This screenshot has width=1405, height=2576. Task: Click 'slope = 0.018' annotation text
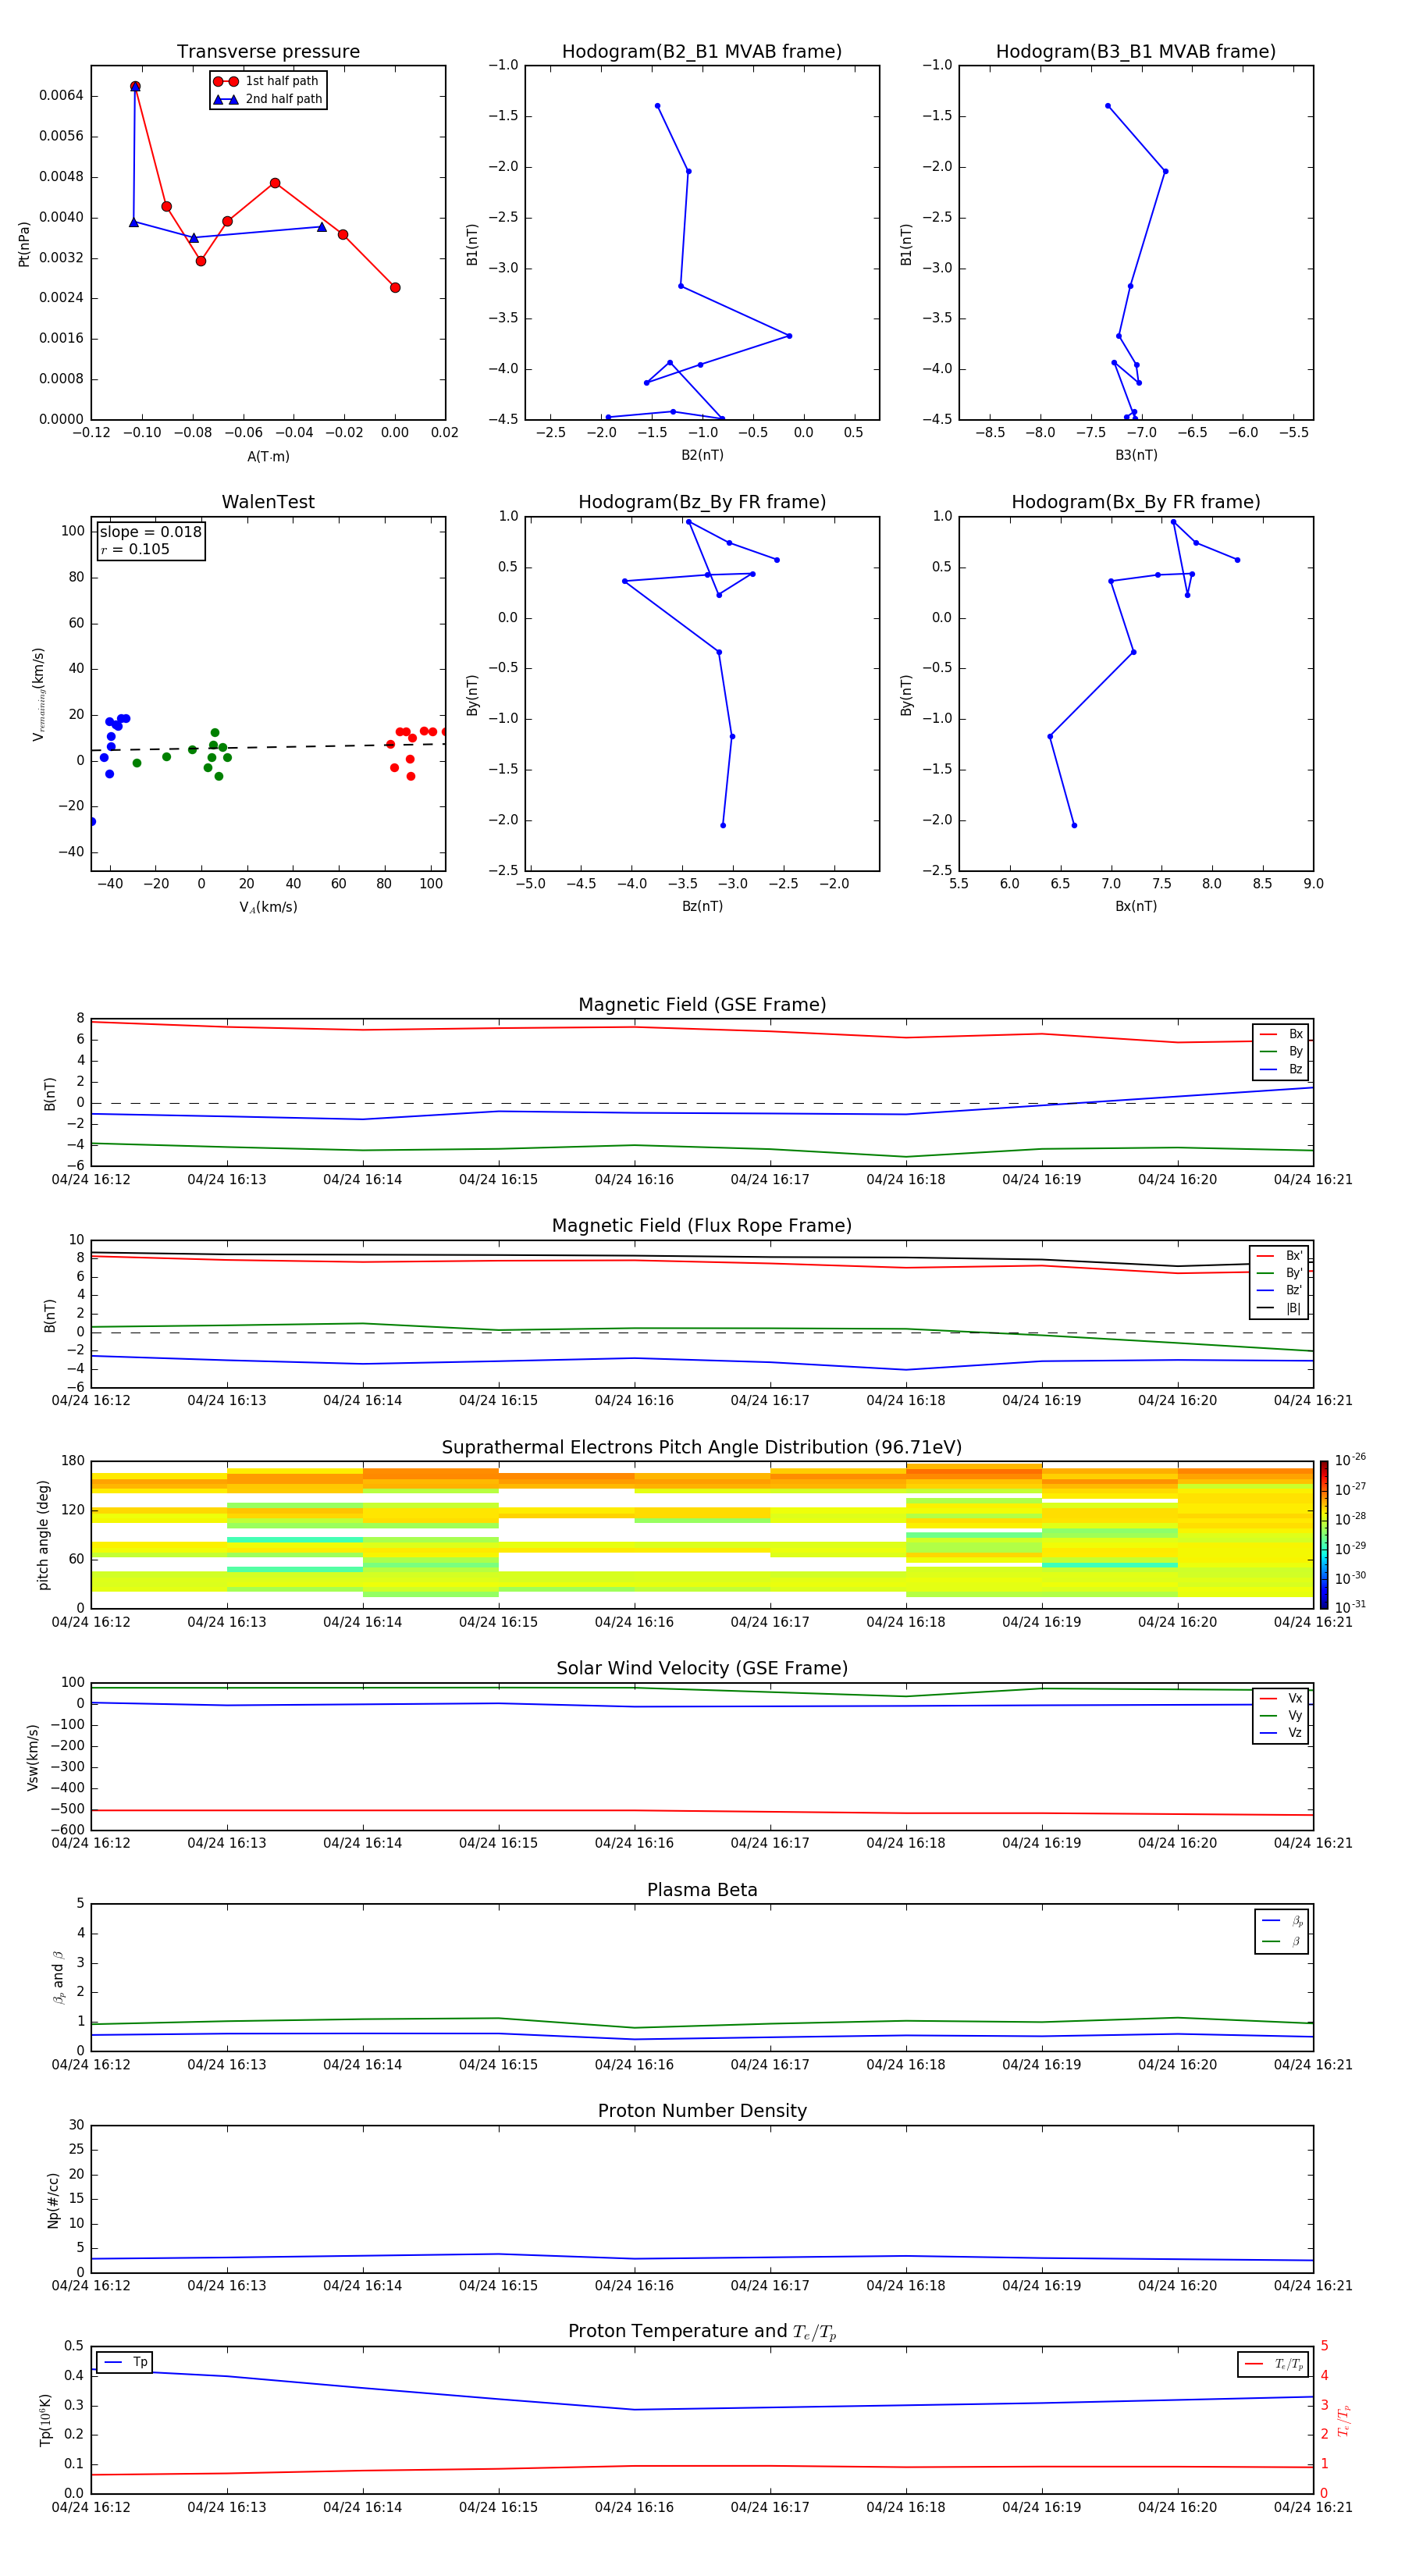pyautogui.click(x=150, y=532)
